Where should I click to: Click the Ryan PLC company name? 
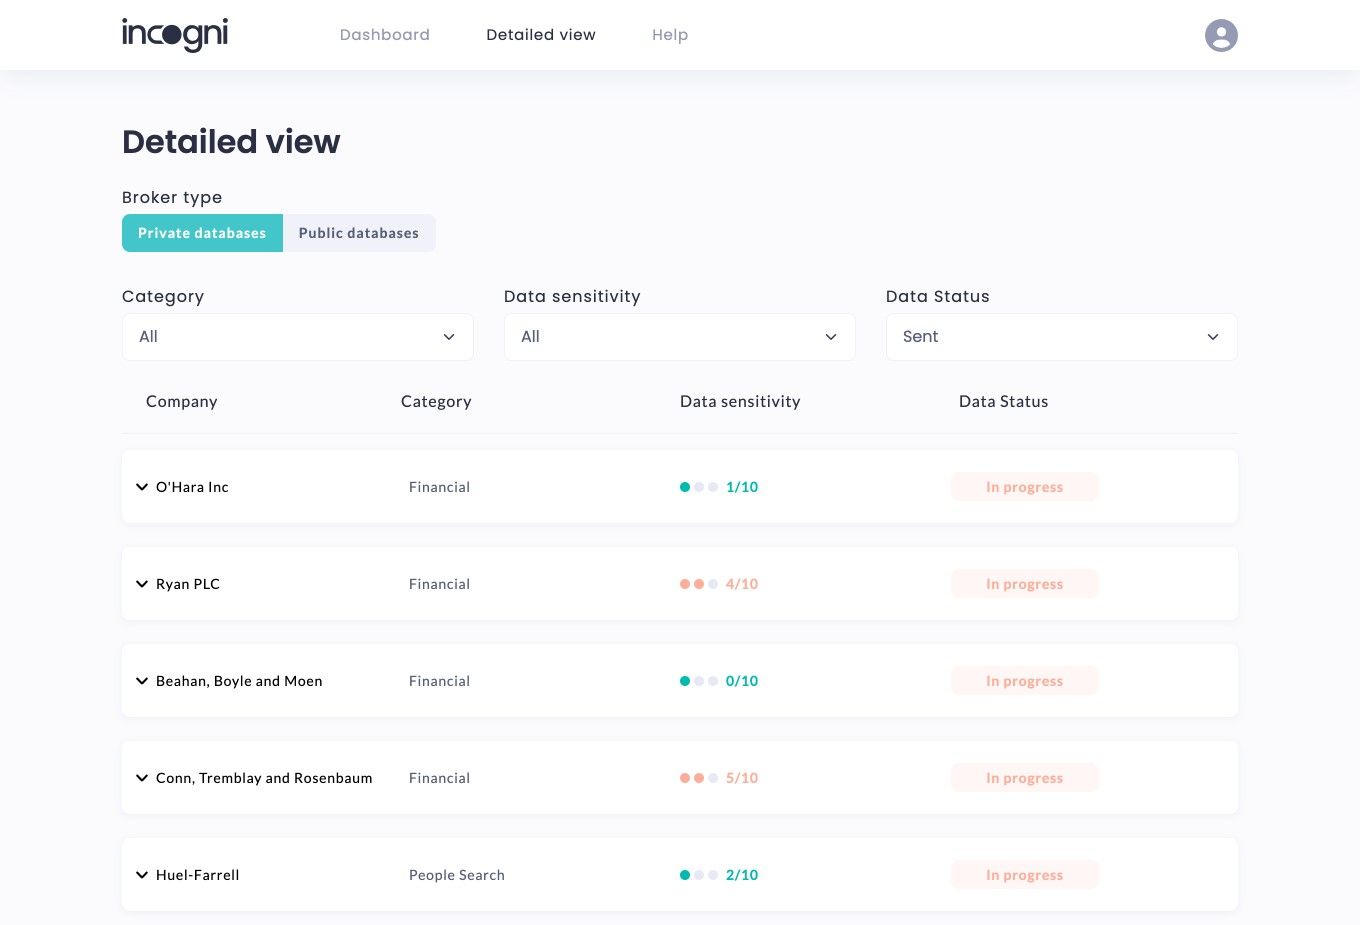[x=188, y=584]
